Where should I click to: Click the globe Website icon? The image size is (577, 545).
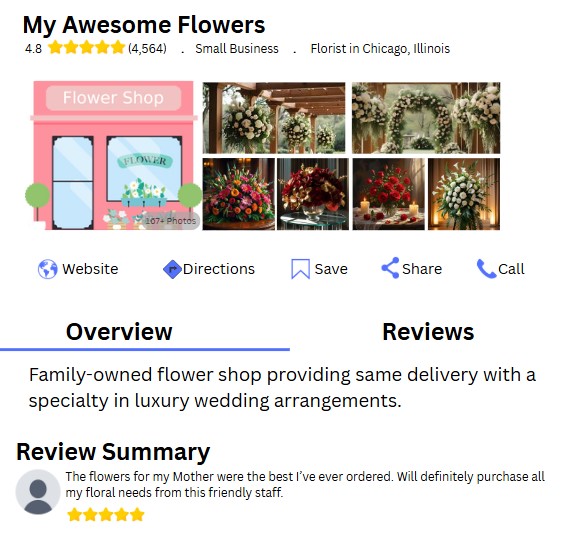[x=48, y=269]
